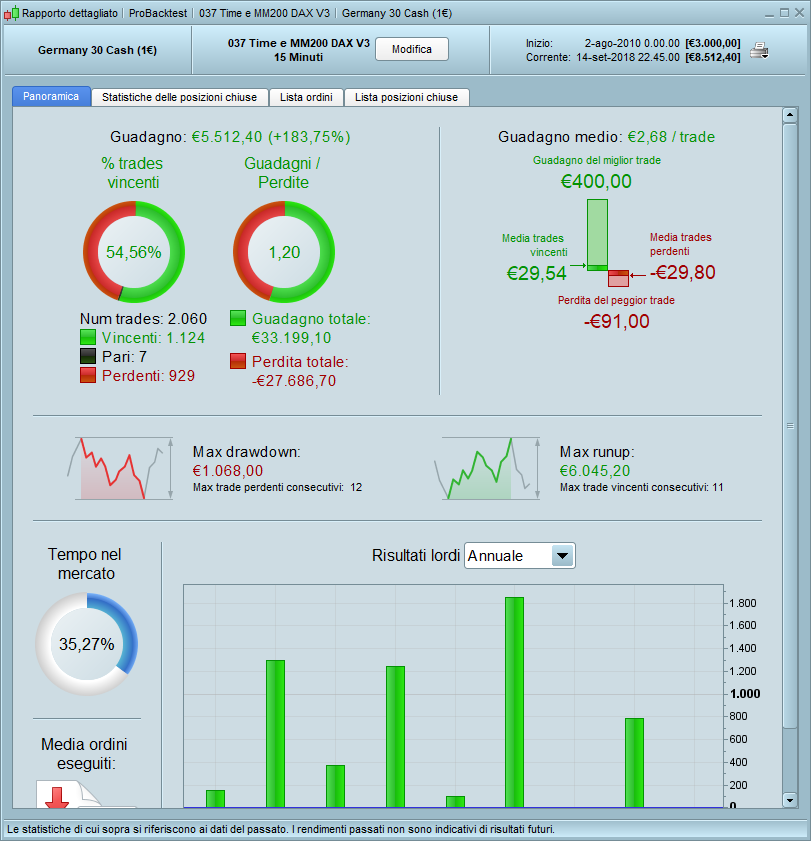The image size is (811, 841).
Task: Select the Panoramica tab
Action: click(51, 97)
